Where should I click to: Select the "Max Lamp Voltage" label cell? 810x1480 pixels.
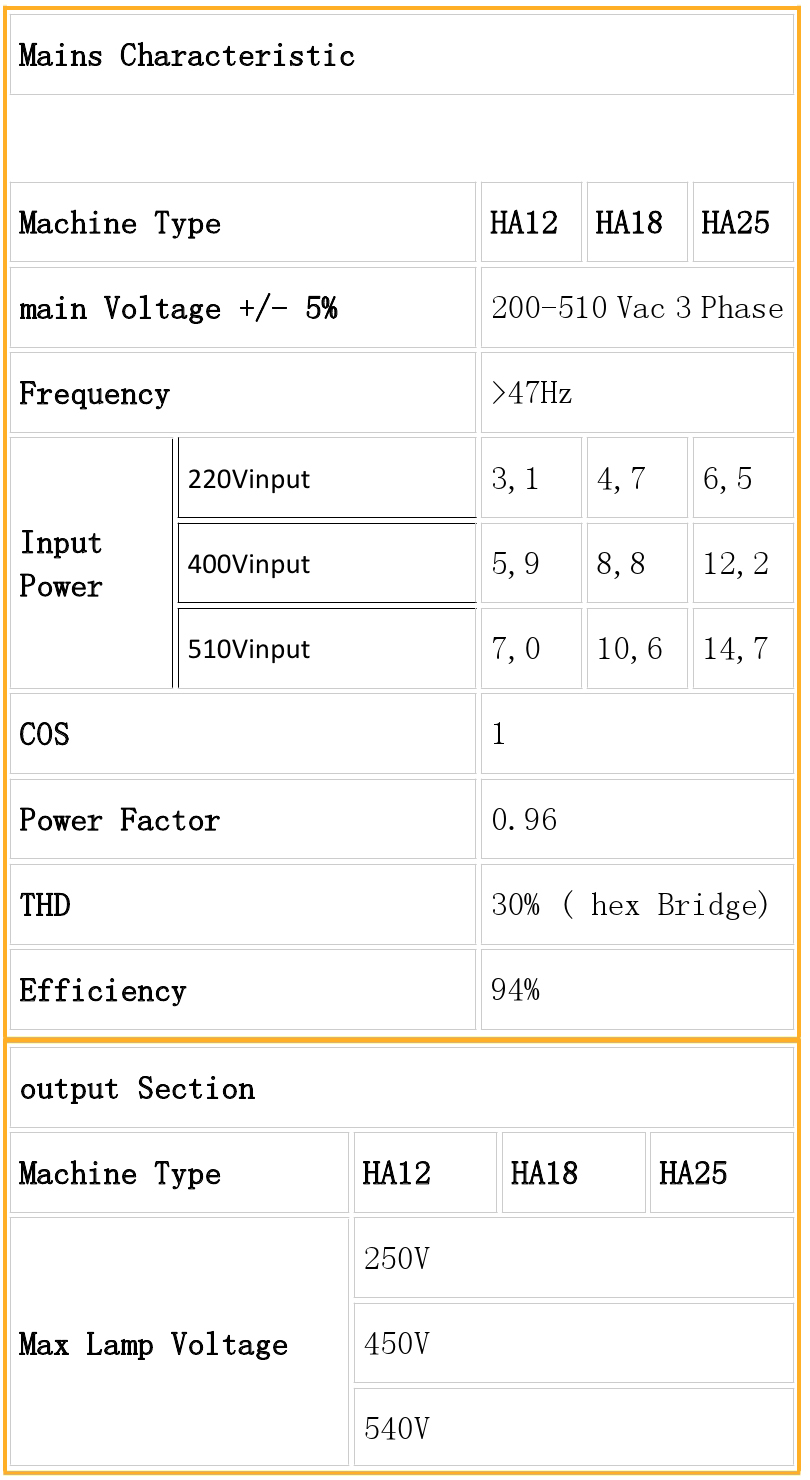click(179, 1344)
